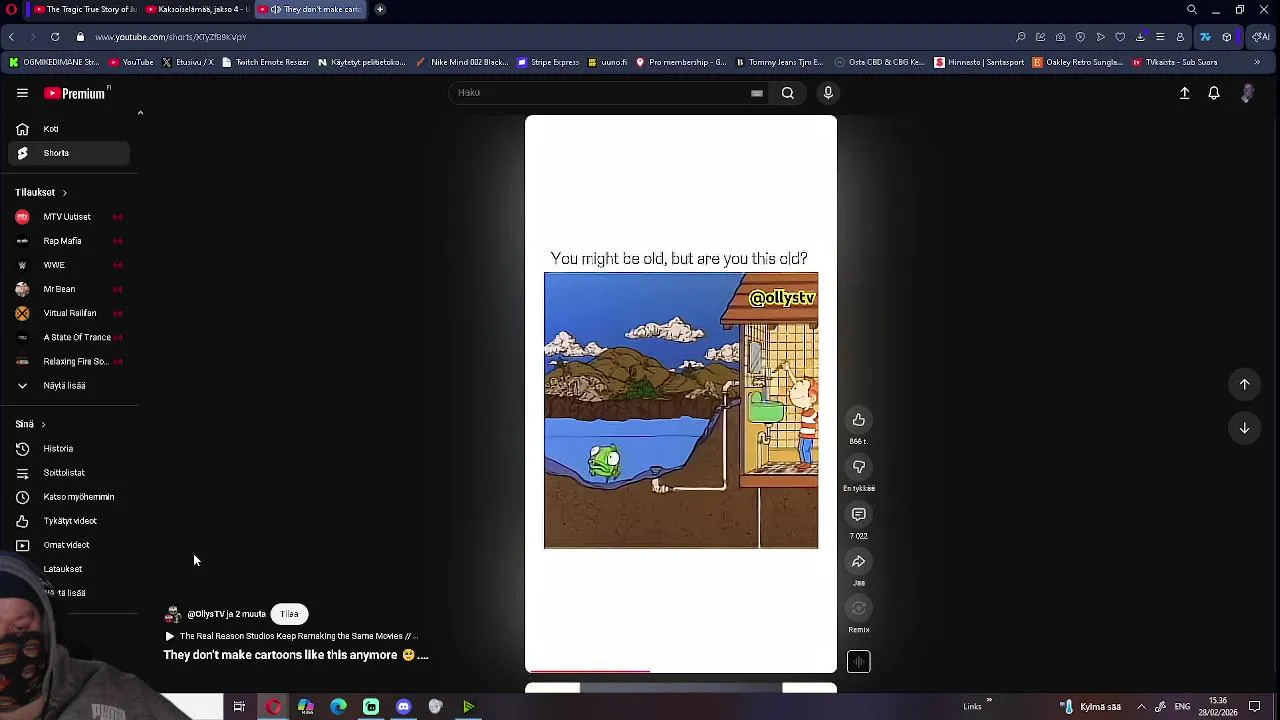Open linked video The Real Reason Studios
The image size is (1280, 720).
[291, 636]
